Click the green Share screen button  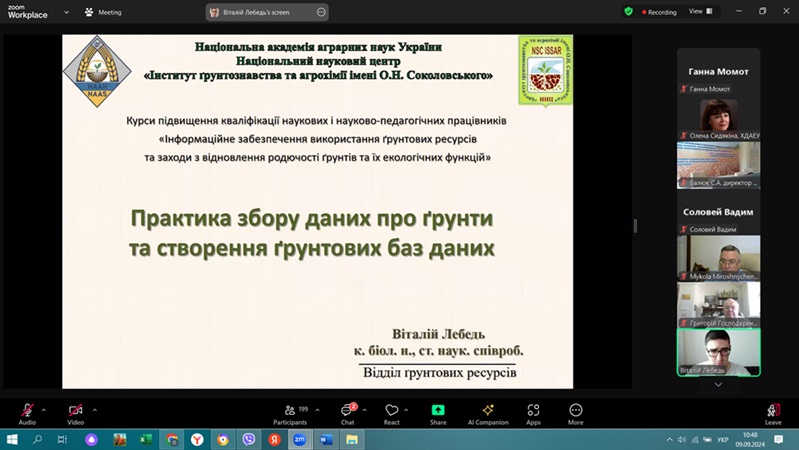438,414
